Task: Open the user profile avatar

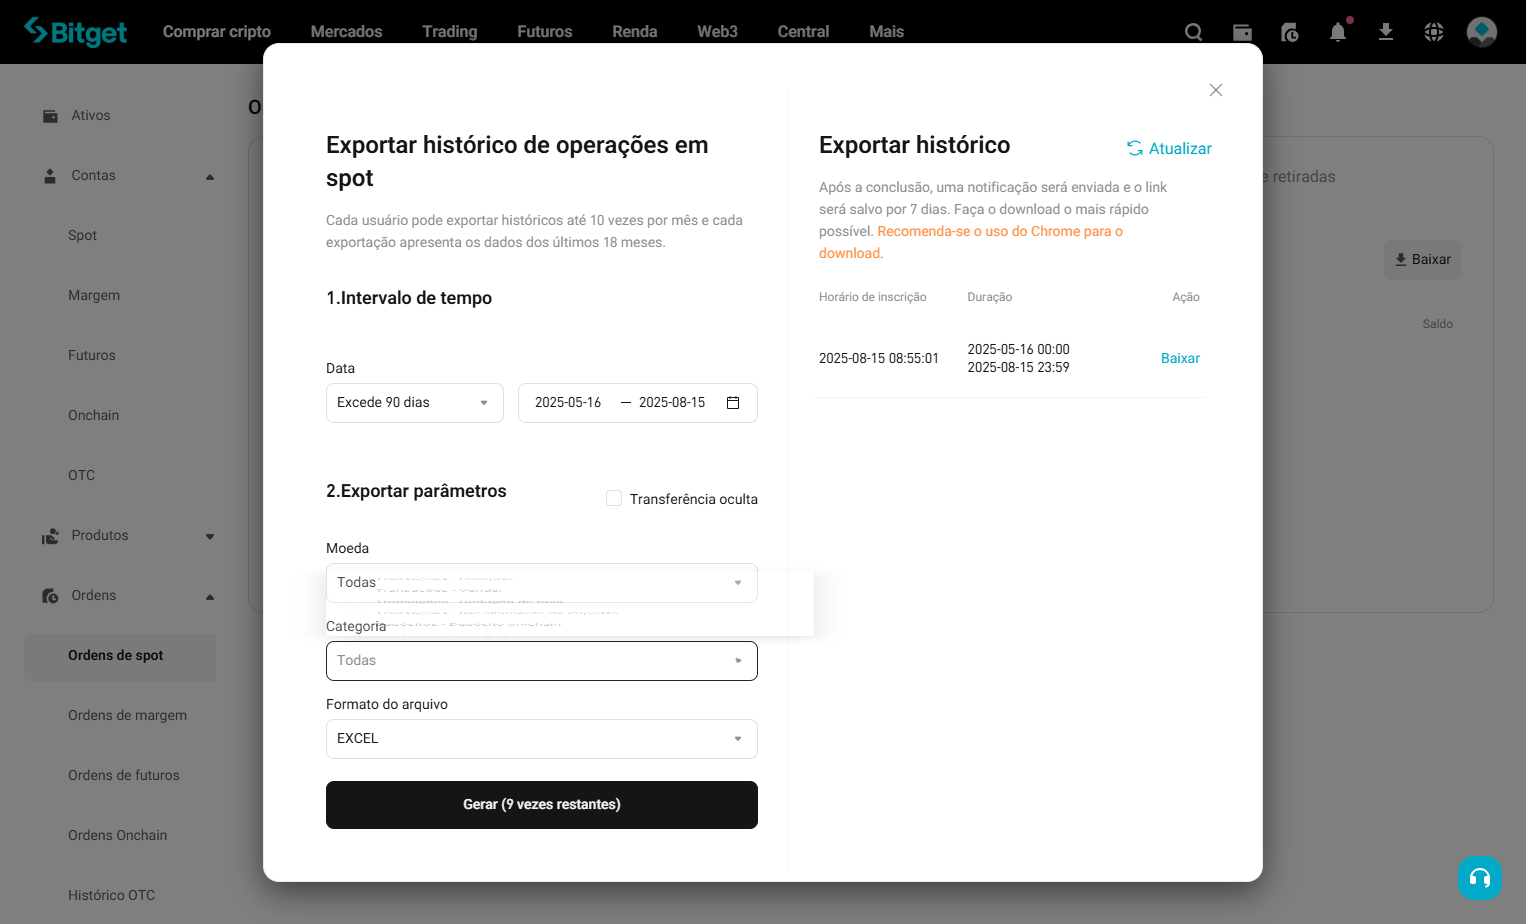Action: tap(1482, 32)
